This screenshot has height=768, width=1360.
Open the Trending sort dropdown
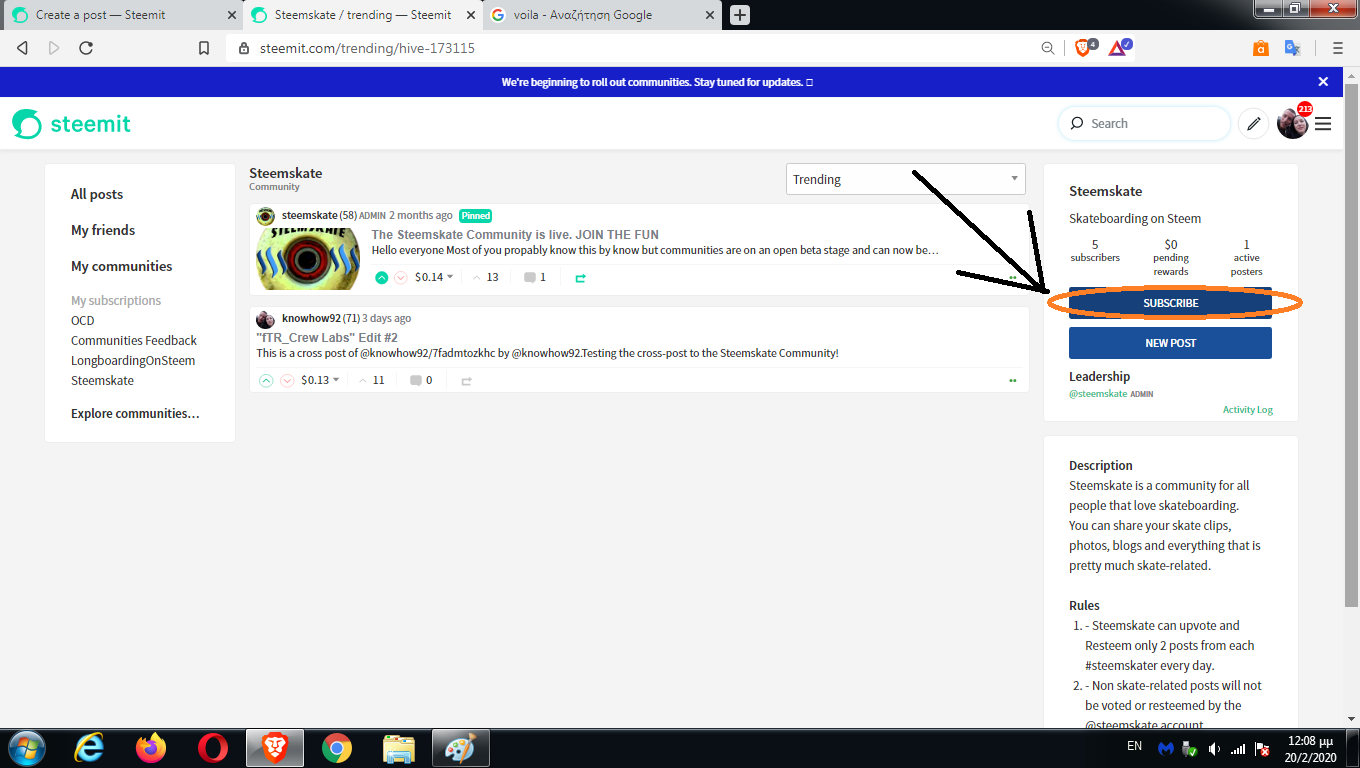coord(906,179)
